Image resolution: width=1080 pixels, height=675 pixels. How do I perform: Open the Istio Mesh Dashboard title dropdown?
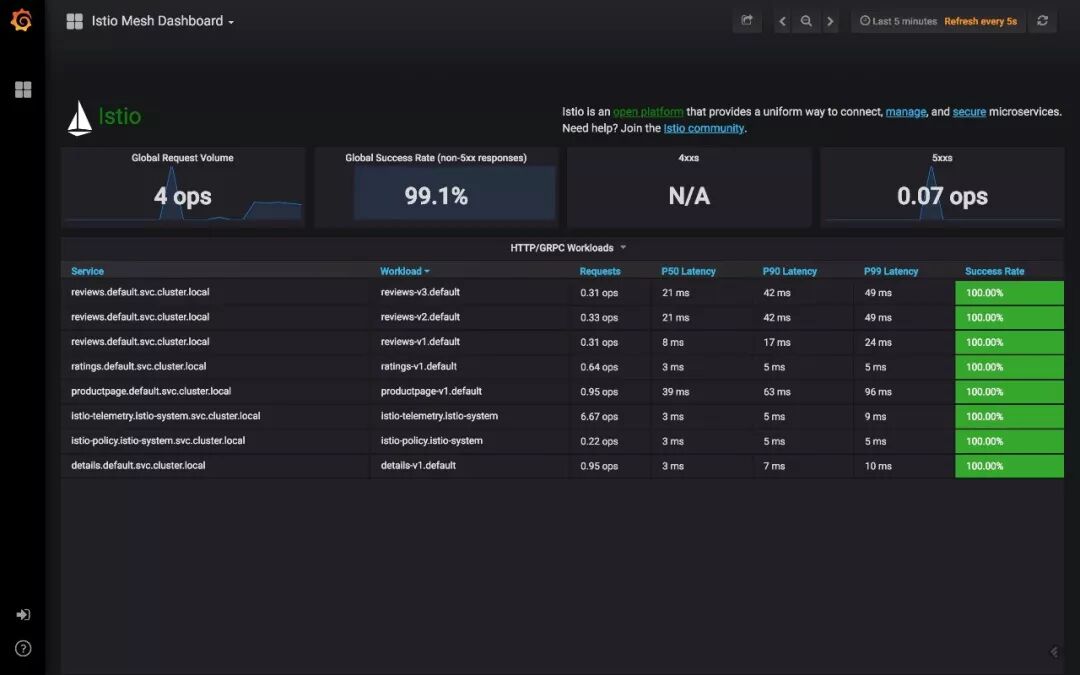click(163, 21)
